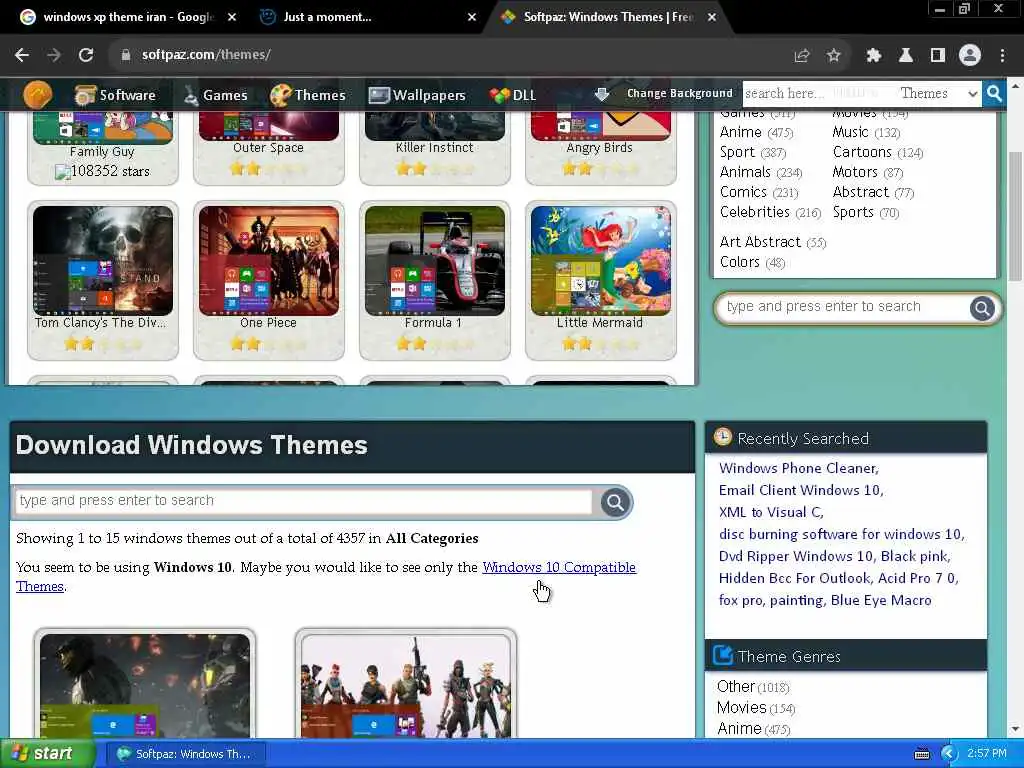The image size is (1024, 768).
Task: Share this page icon in the address bar
Action: (x=802, y=56)
